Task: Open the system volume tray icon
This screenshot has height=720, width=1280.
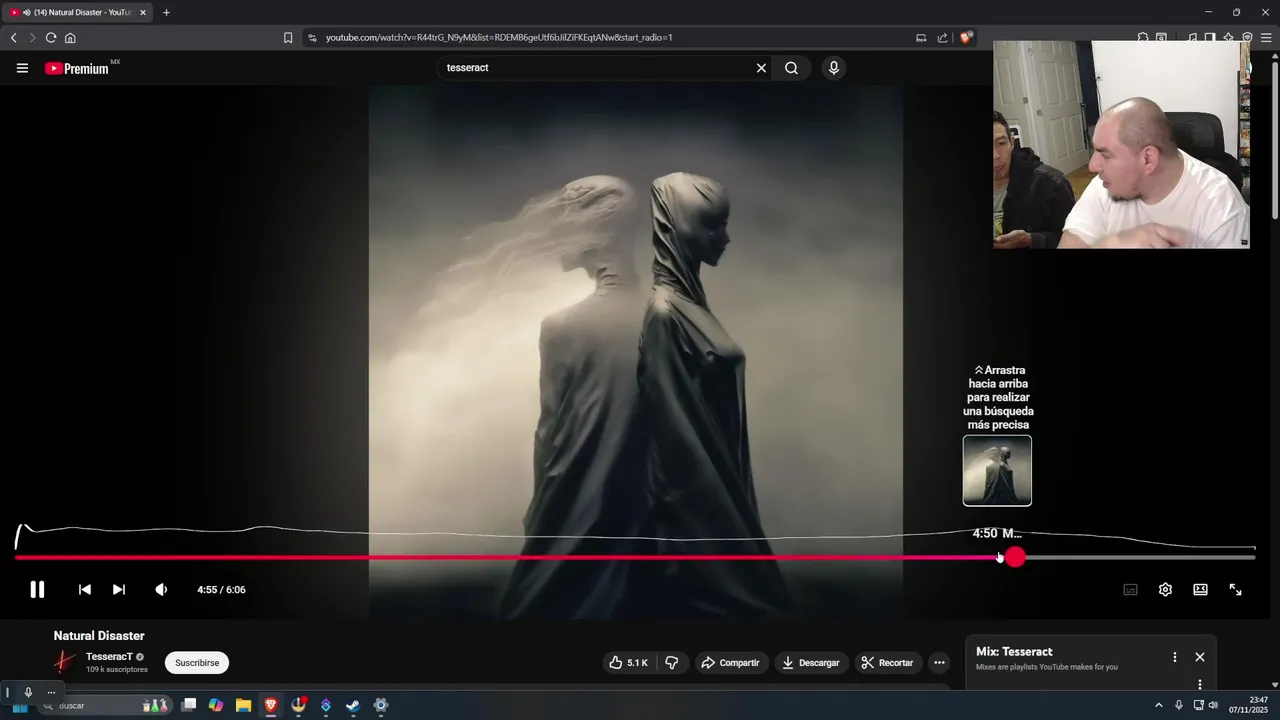Action: click(1213, 705)
